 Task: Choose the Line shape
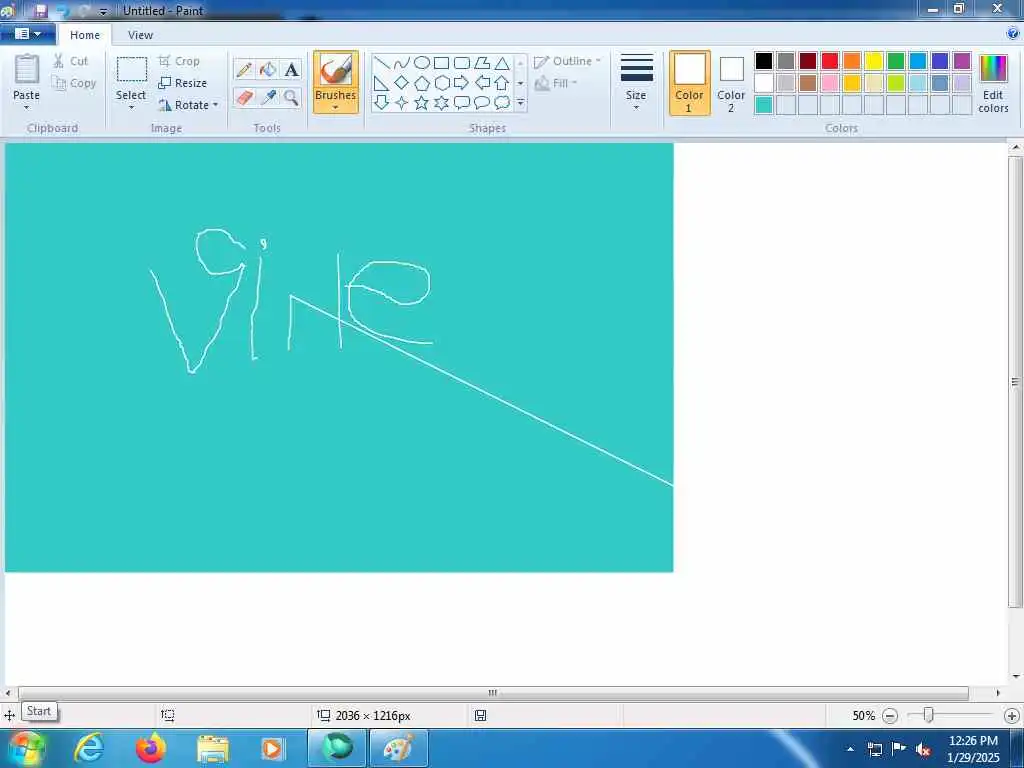[x=382, y=63]
